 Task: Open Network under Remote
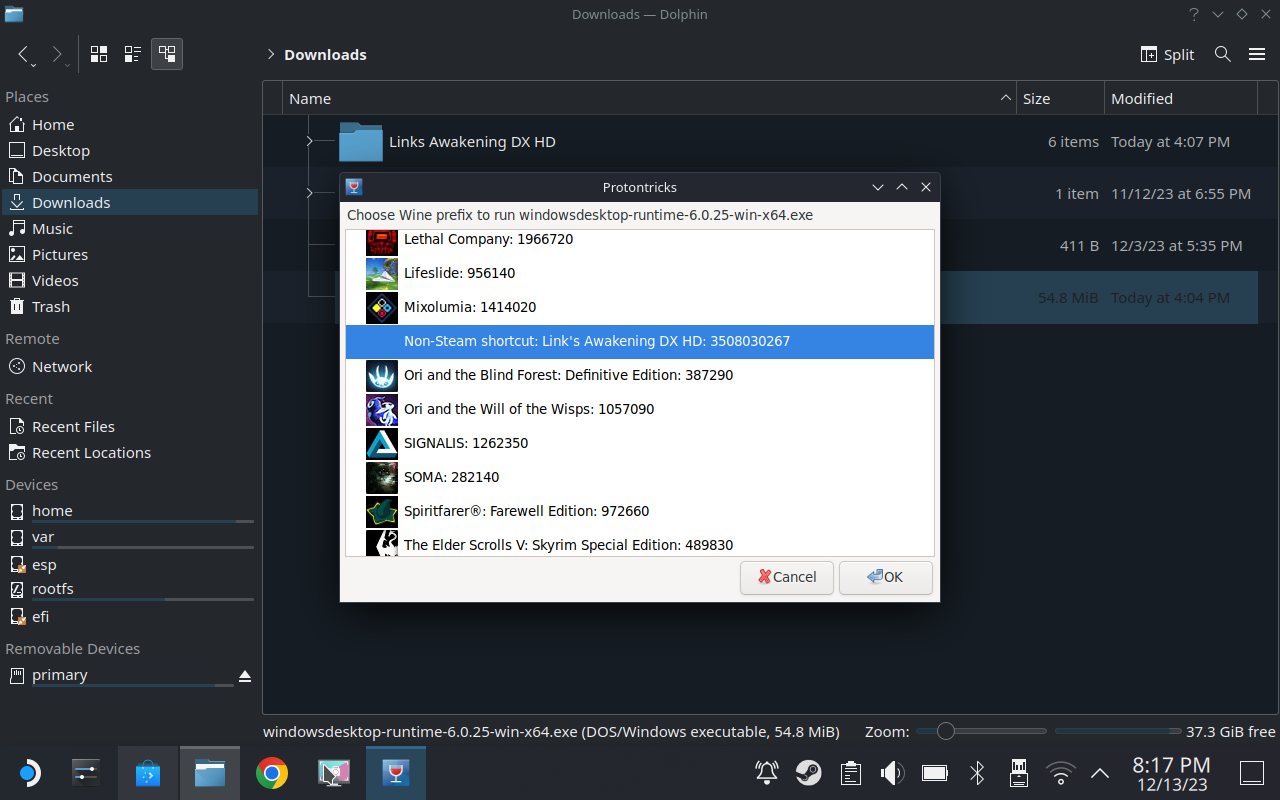pos(129,367)
